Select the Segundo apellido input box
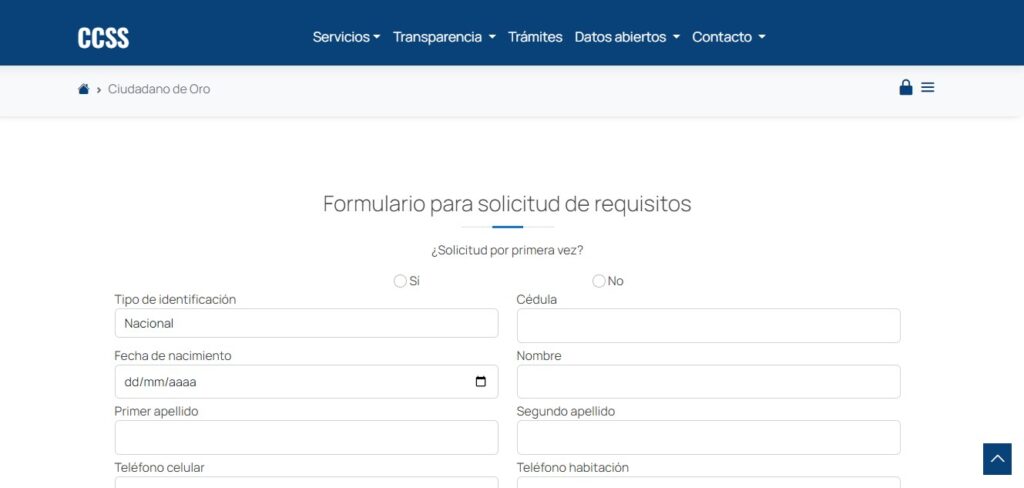 (708, 437)
